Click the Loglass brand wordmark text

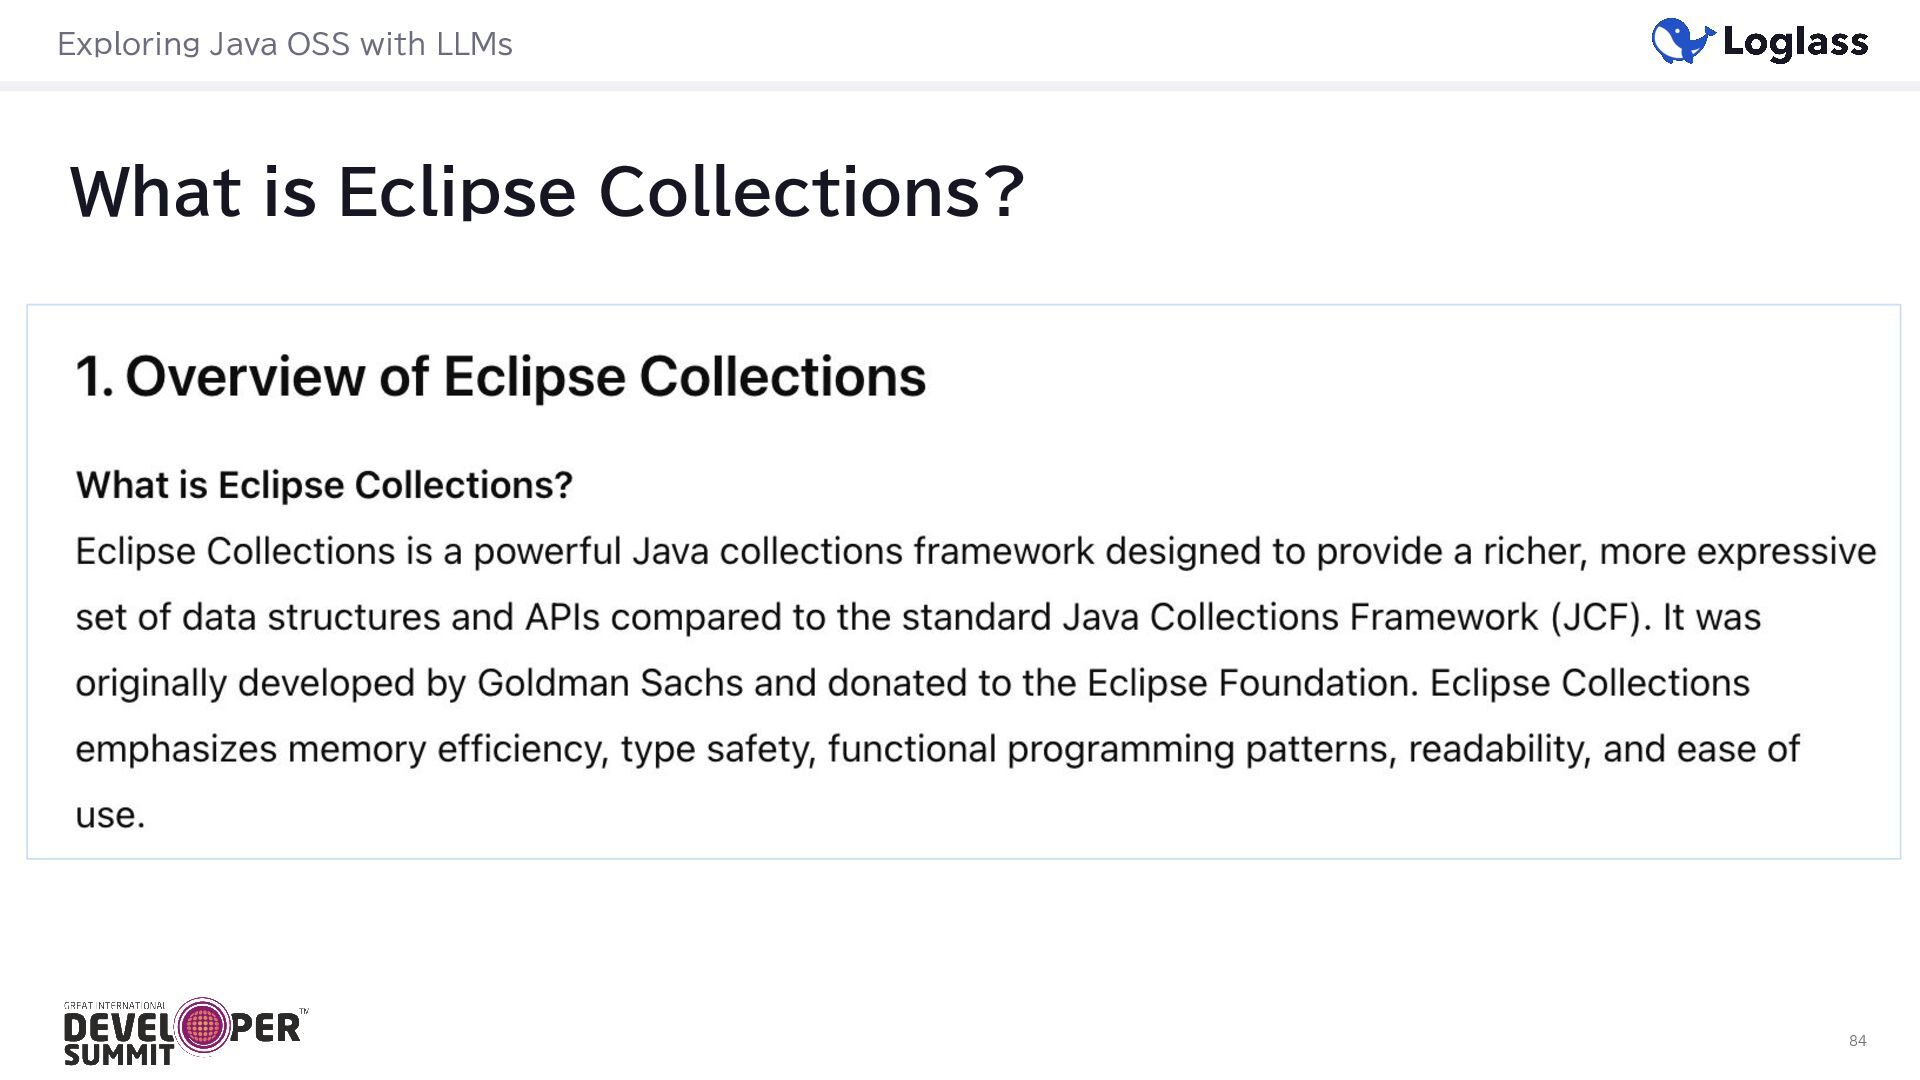point(1795,42)
